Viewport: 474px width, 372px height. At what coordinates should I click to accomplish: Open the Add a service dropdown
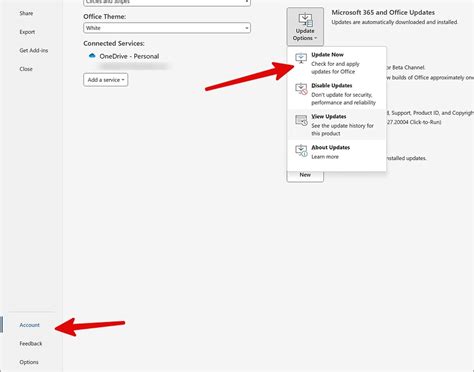[106, 80]
